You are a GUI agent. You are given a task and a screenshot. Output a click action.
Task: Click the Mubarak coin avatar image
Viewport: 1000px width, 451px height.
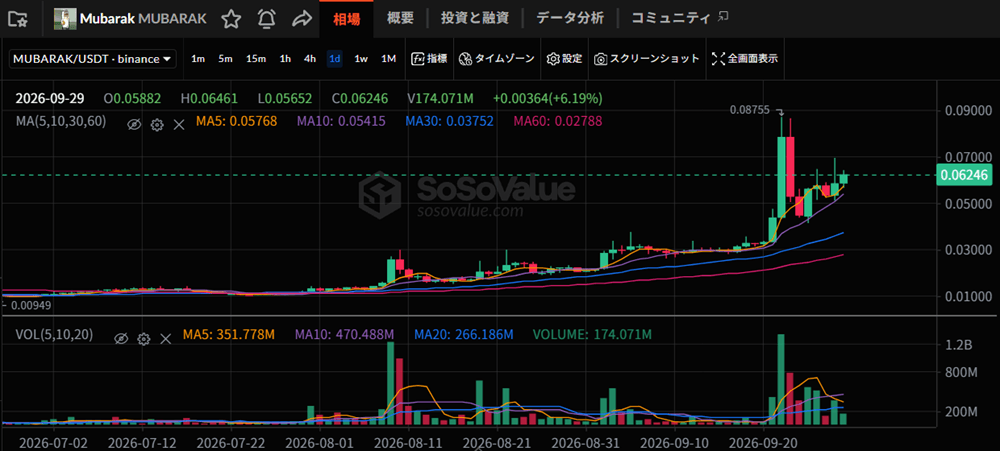point(67,18)
